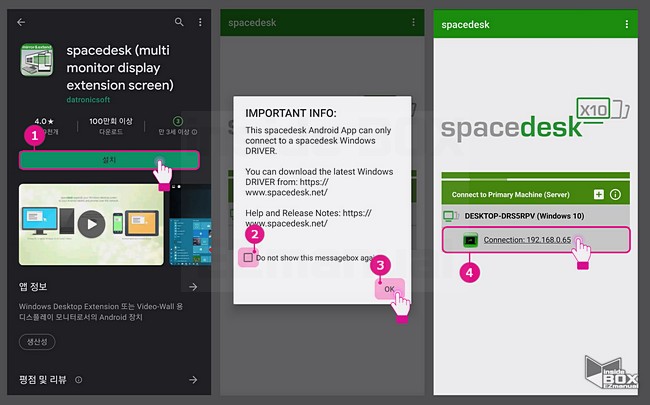This screenshot has height=405, width=650.
Task: Confirm the IMPORTANT INFO dialog with OK
Action: [389, 289]
